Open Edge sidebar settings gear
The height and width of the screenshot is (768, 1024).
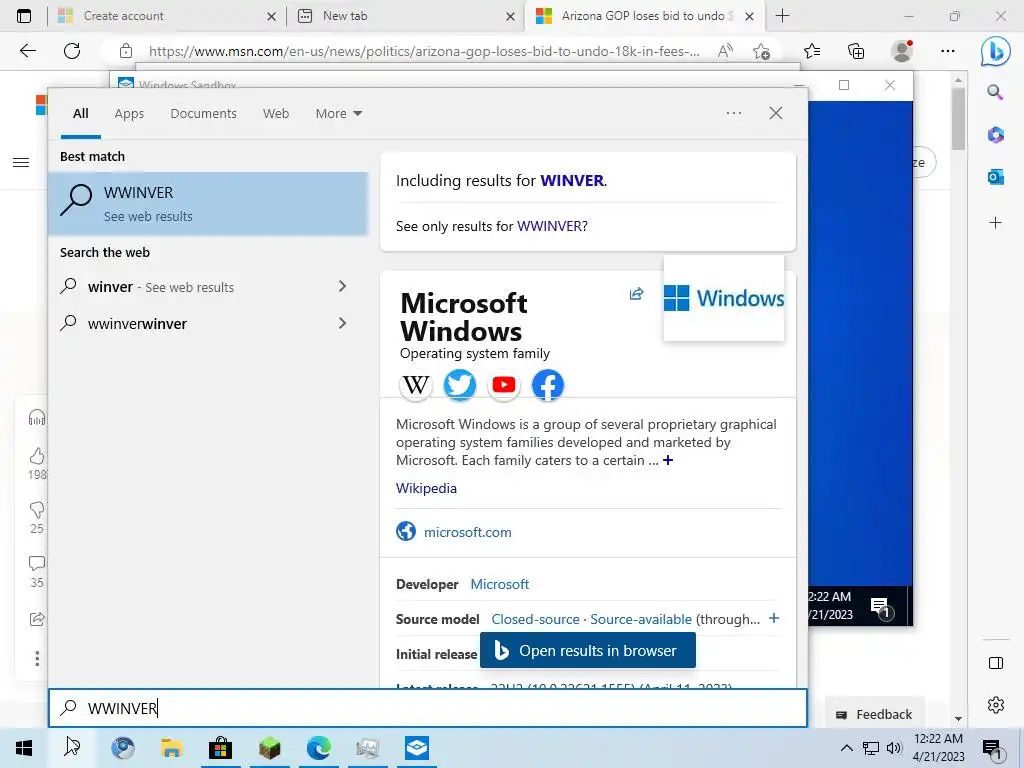(x=995, y=705)
